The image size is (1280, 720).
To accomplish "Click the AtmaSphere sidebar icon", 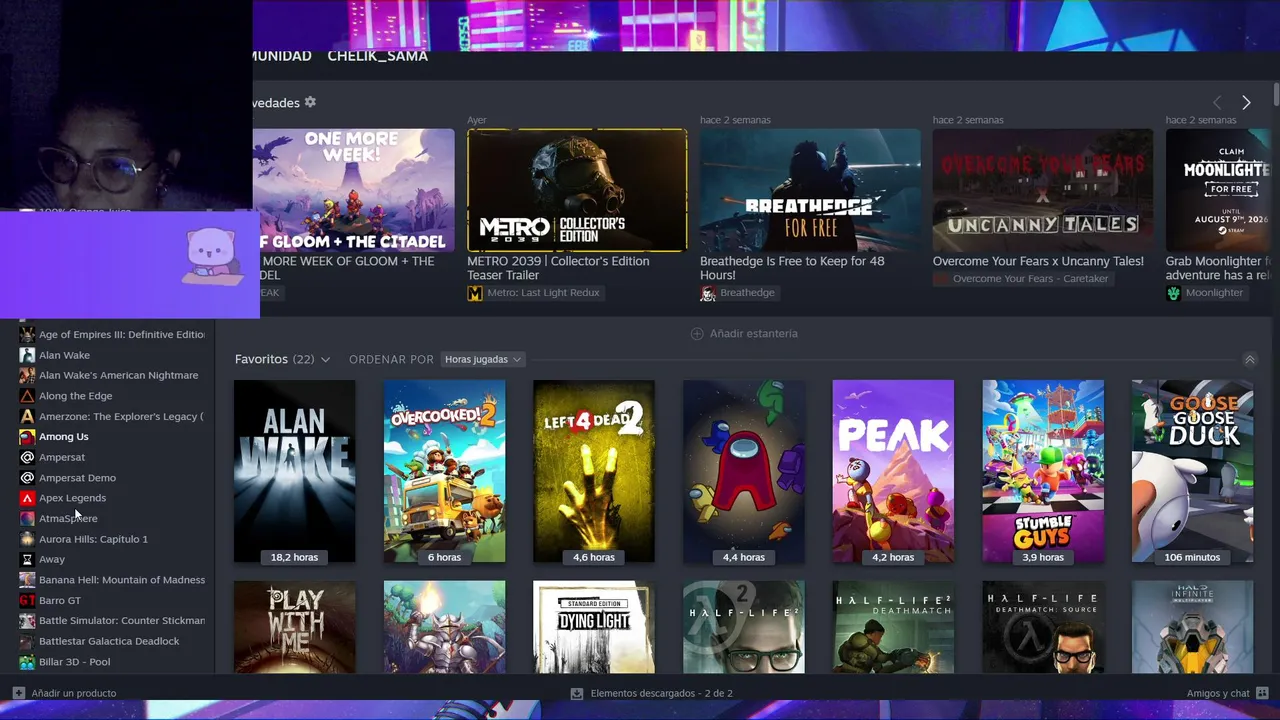I will pos(27,518).
